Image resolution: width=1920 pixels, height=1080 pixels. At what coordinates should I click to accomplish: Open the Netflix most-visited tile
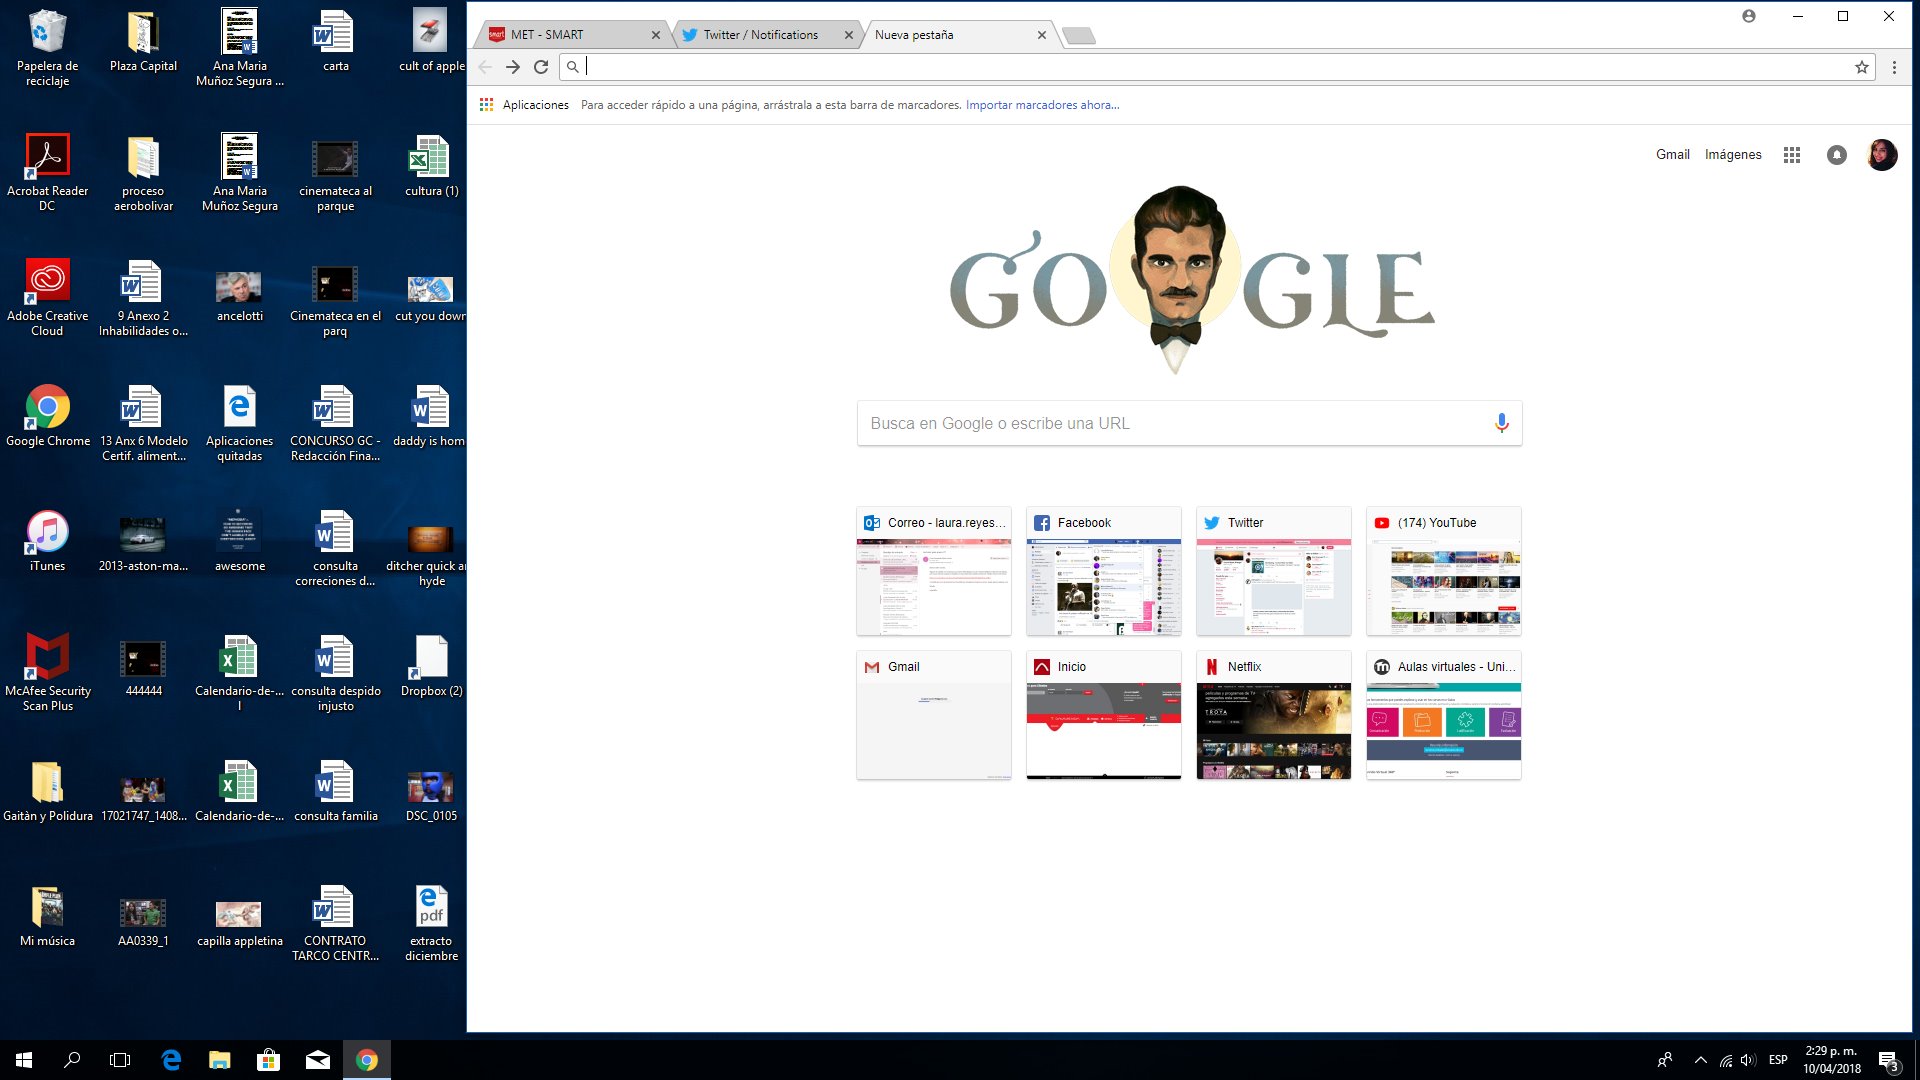click(1274, 715)
